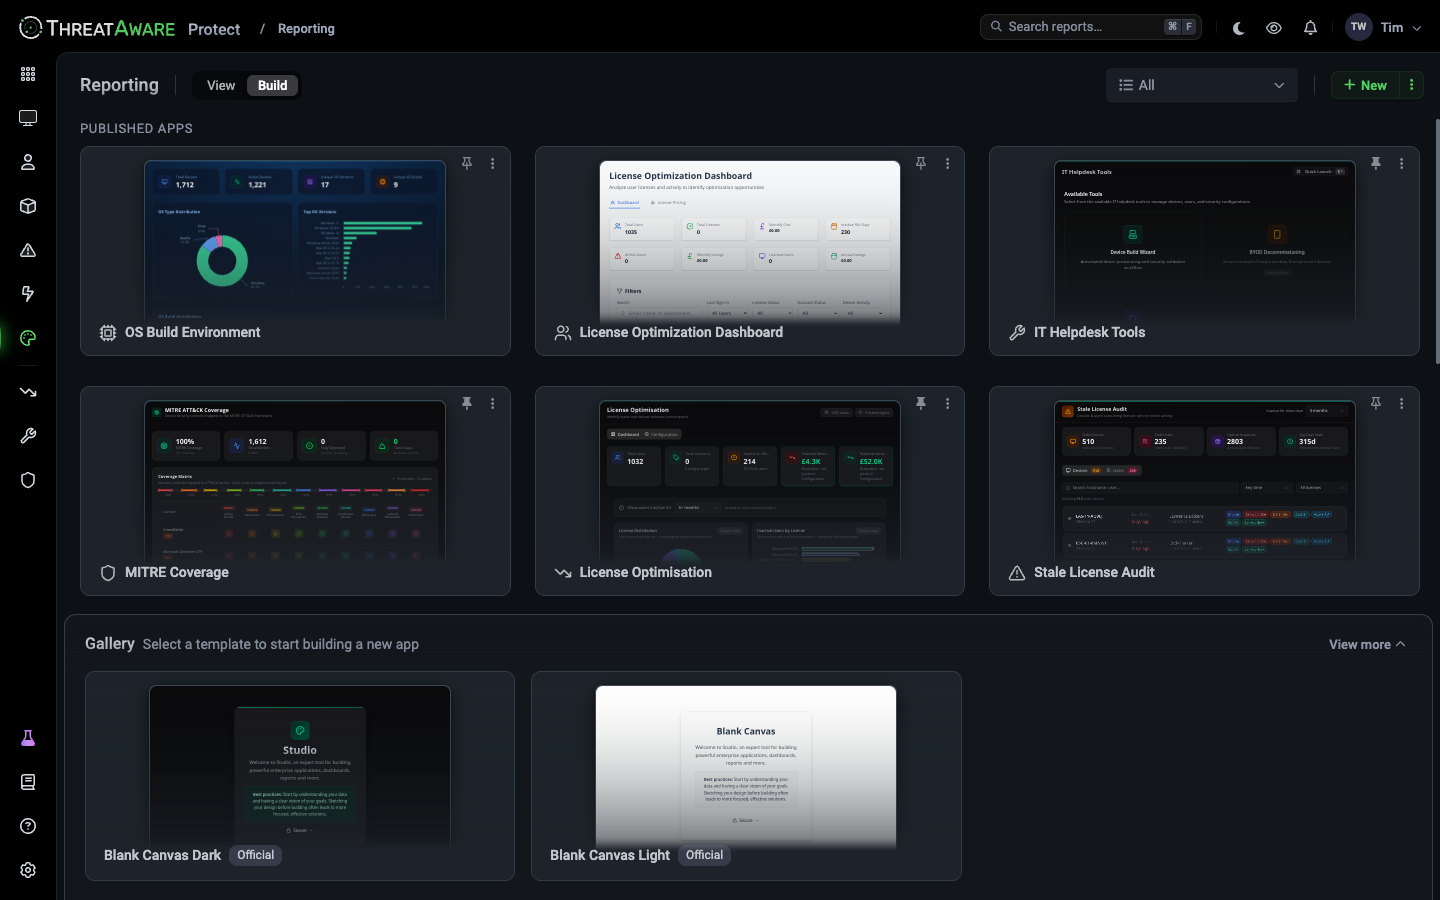
Task: Open the lightning bolt actions icon in sidebar
Action: 28,294
